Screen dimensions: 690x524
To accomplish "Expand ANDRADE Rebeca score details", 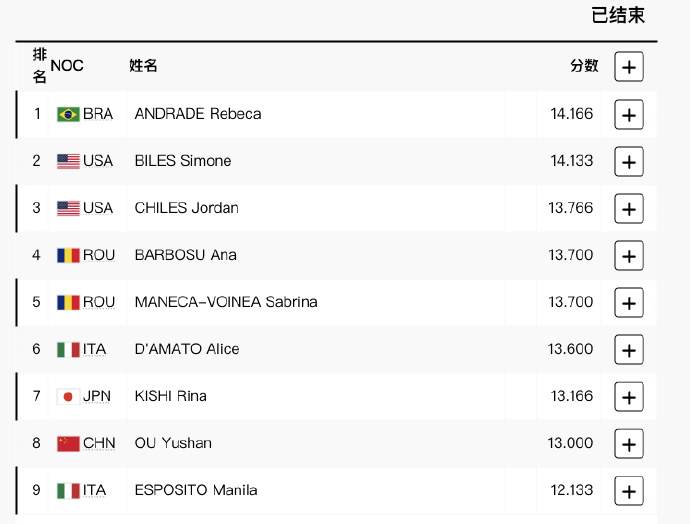I will [628, 115].
